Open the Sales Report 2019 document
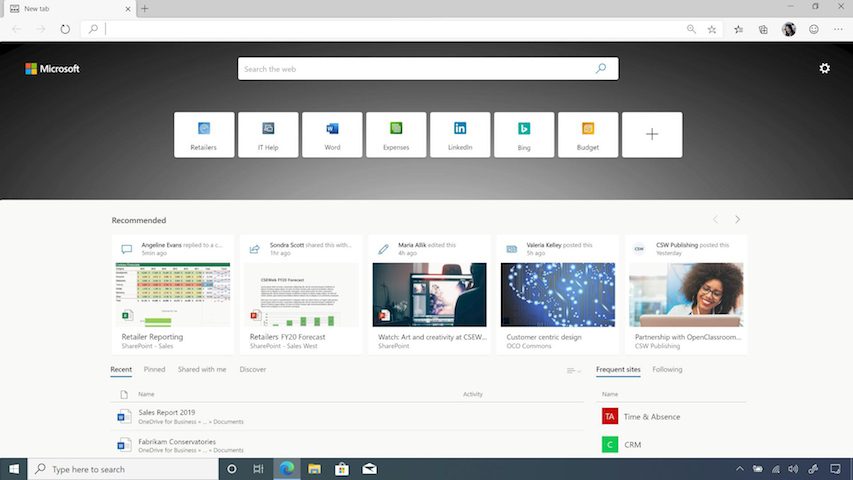Viewport: 853px width, 480px height. pyautogui.click(x=167, y=412)
